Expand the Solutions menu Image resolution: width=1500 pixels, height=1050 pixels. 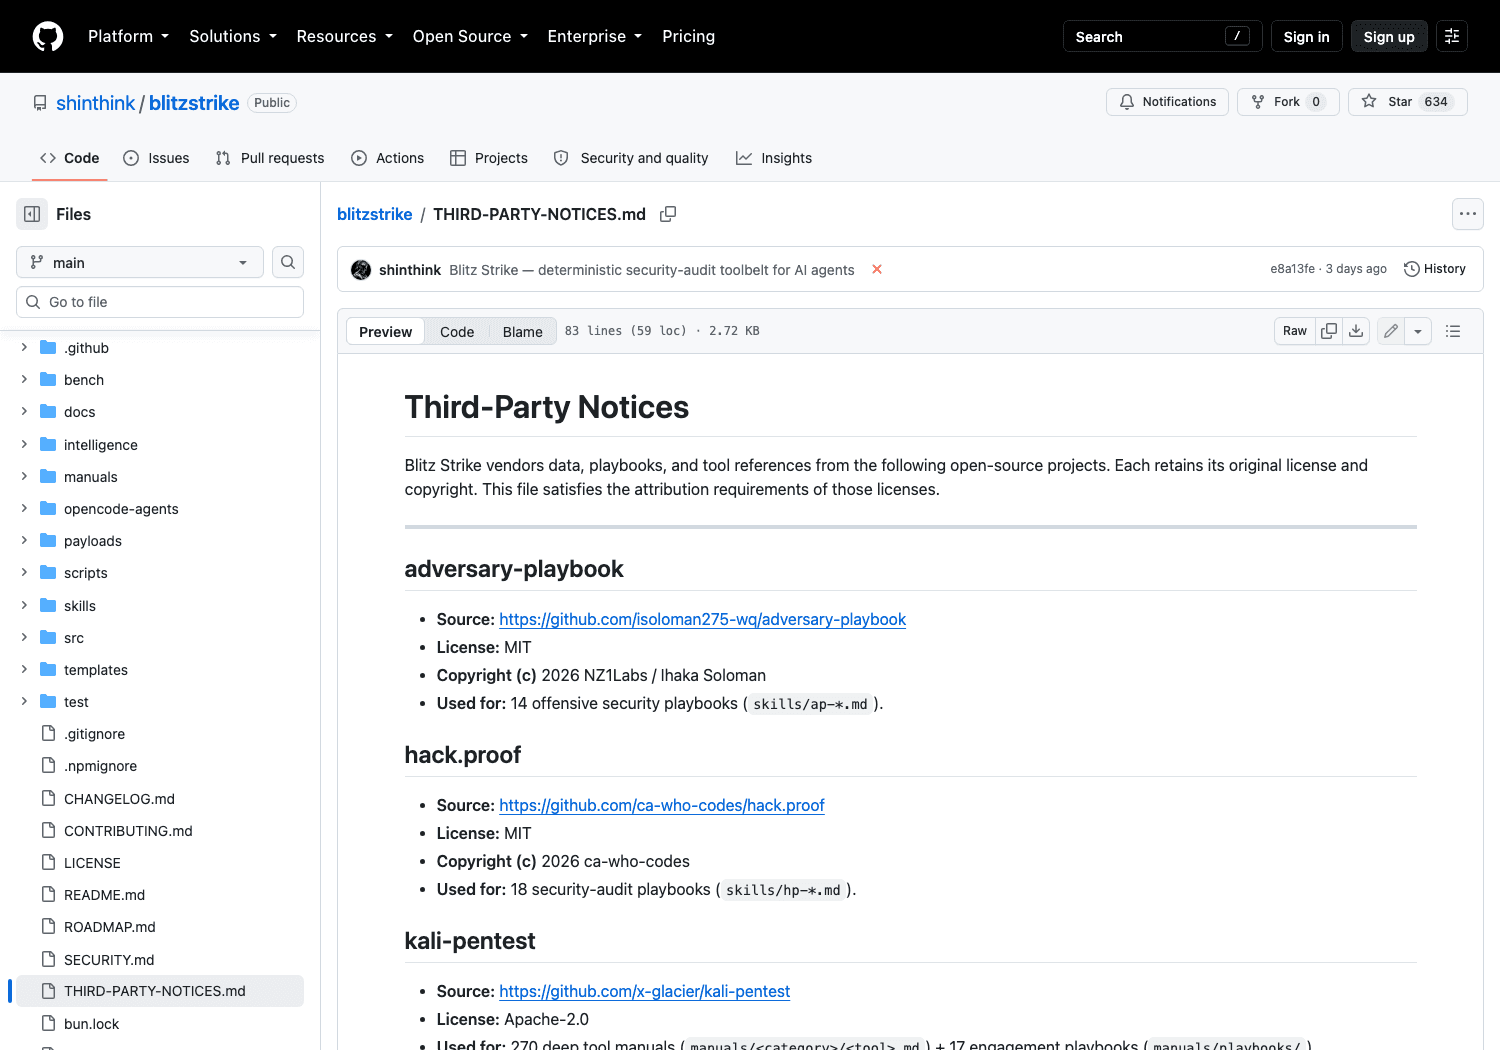[232, 36]
